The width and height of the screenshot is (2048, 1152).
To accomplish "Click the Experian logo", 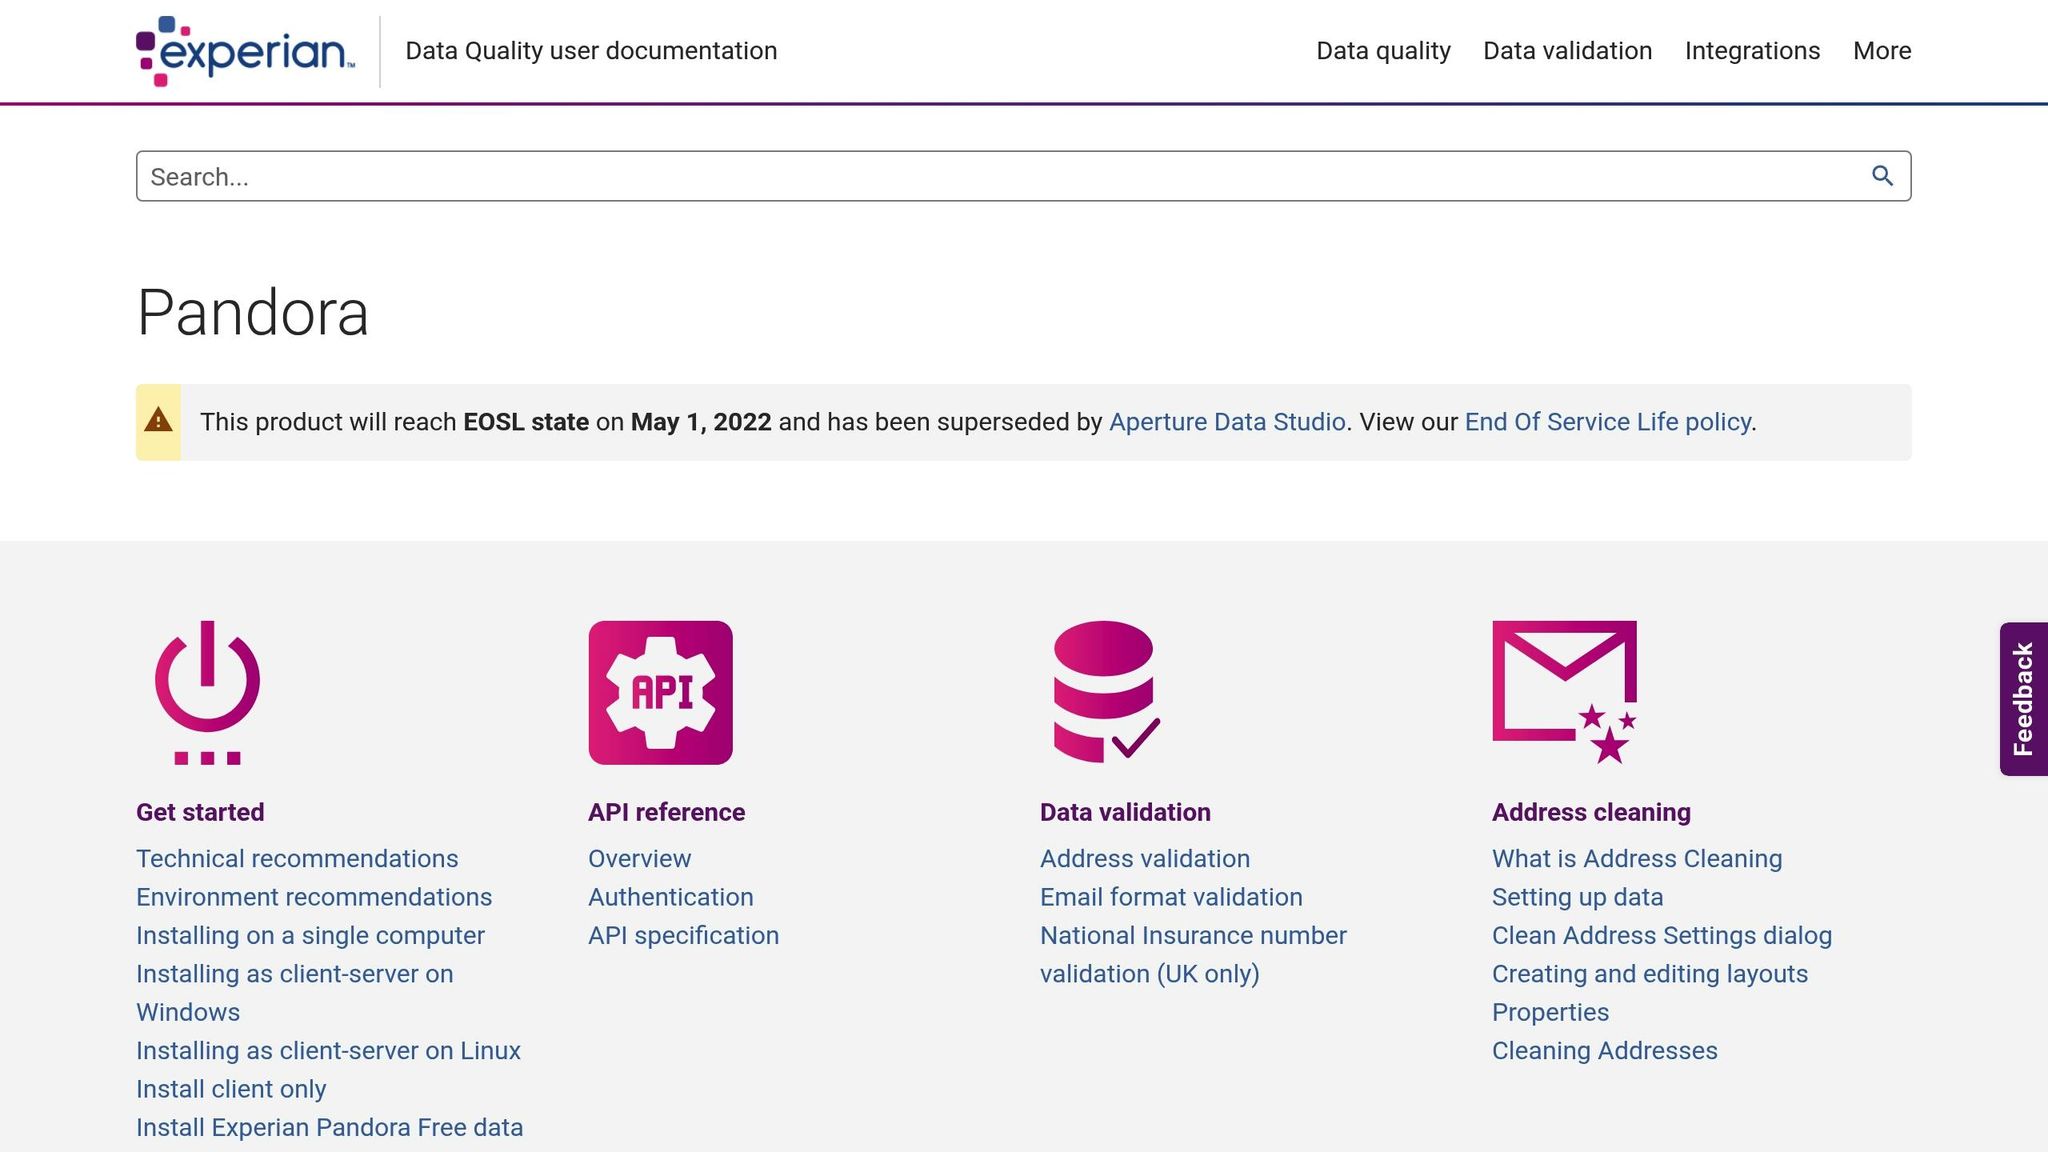I will click(x=246, y=51).
